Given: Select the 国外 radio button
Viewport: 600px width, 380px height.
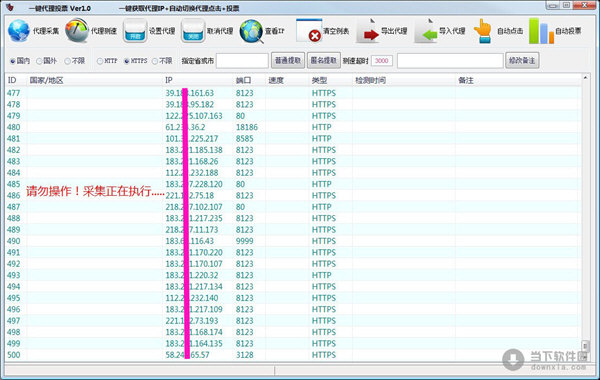Looking at the screenshot, I should tap(39, 61).
